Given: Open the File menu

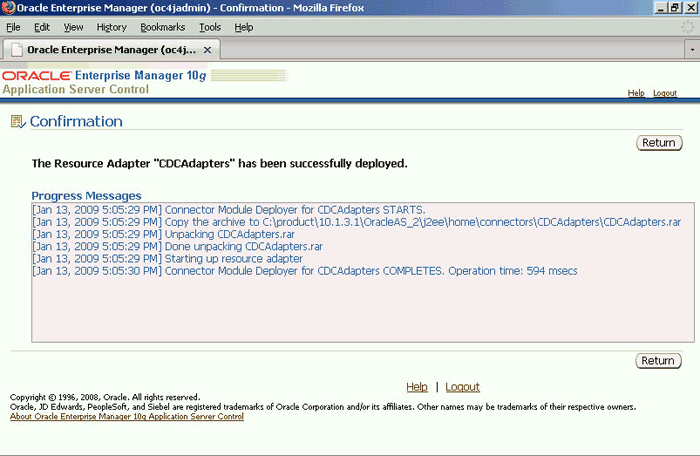Looking at the screenshot, I should 13,27.
